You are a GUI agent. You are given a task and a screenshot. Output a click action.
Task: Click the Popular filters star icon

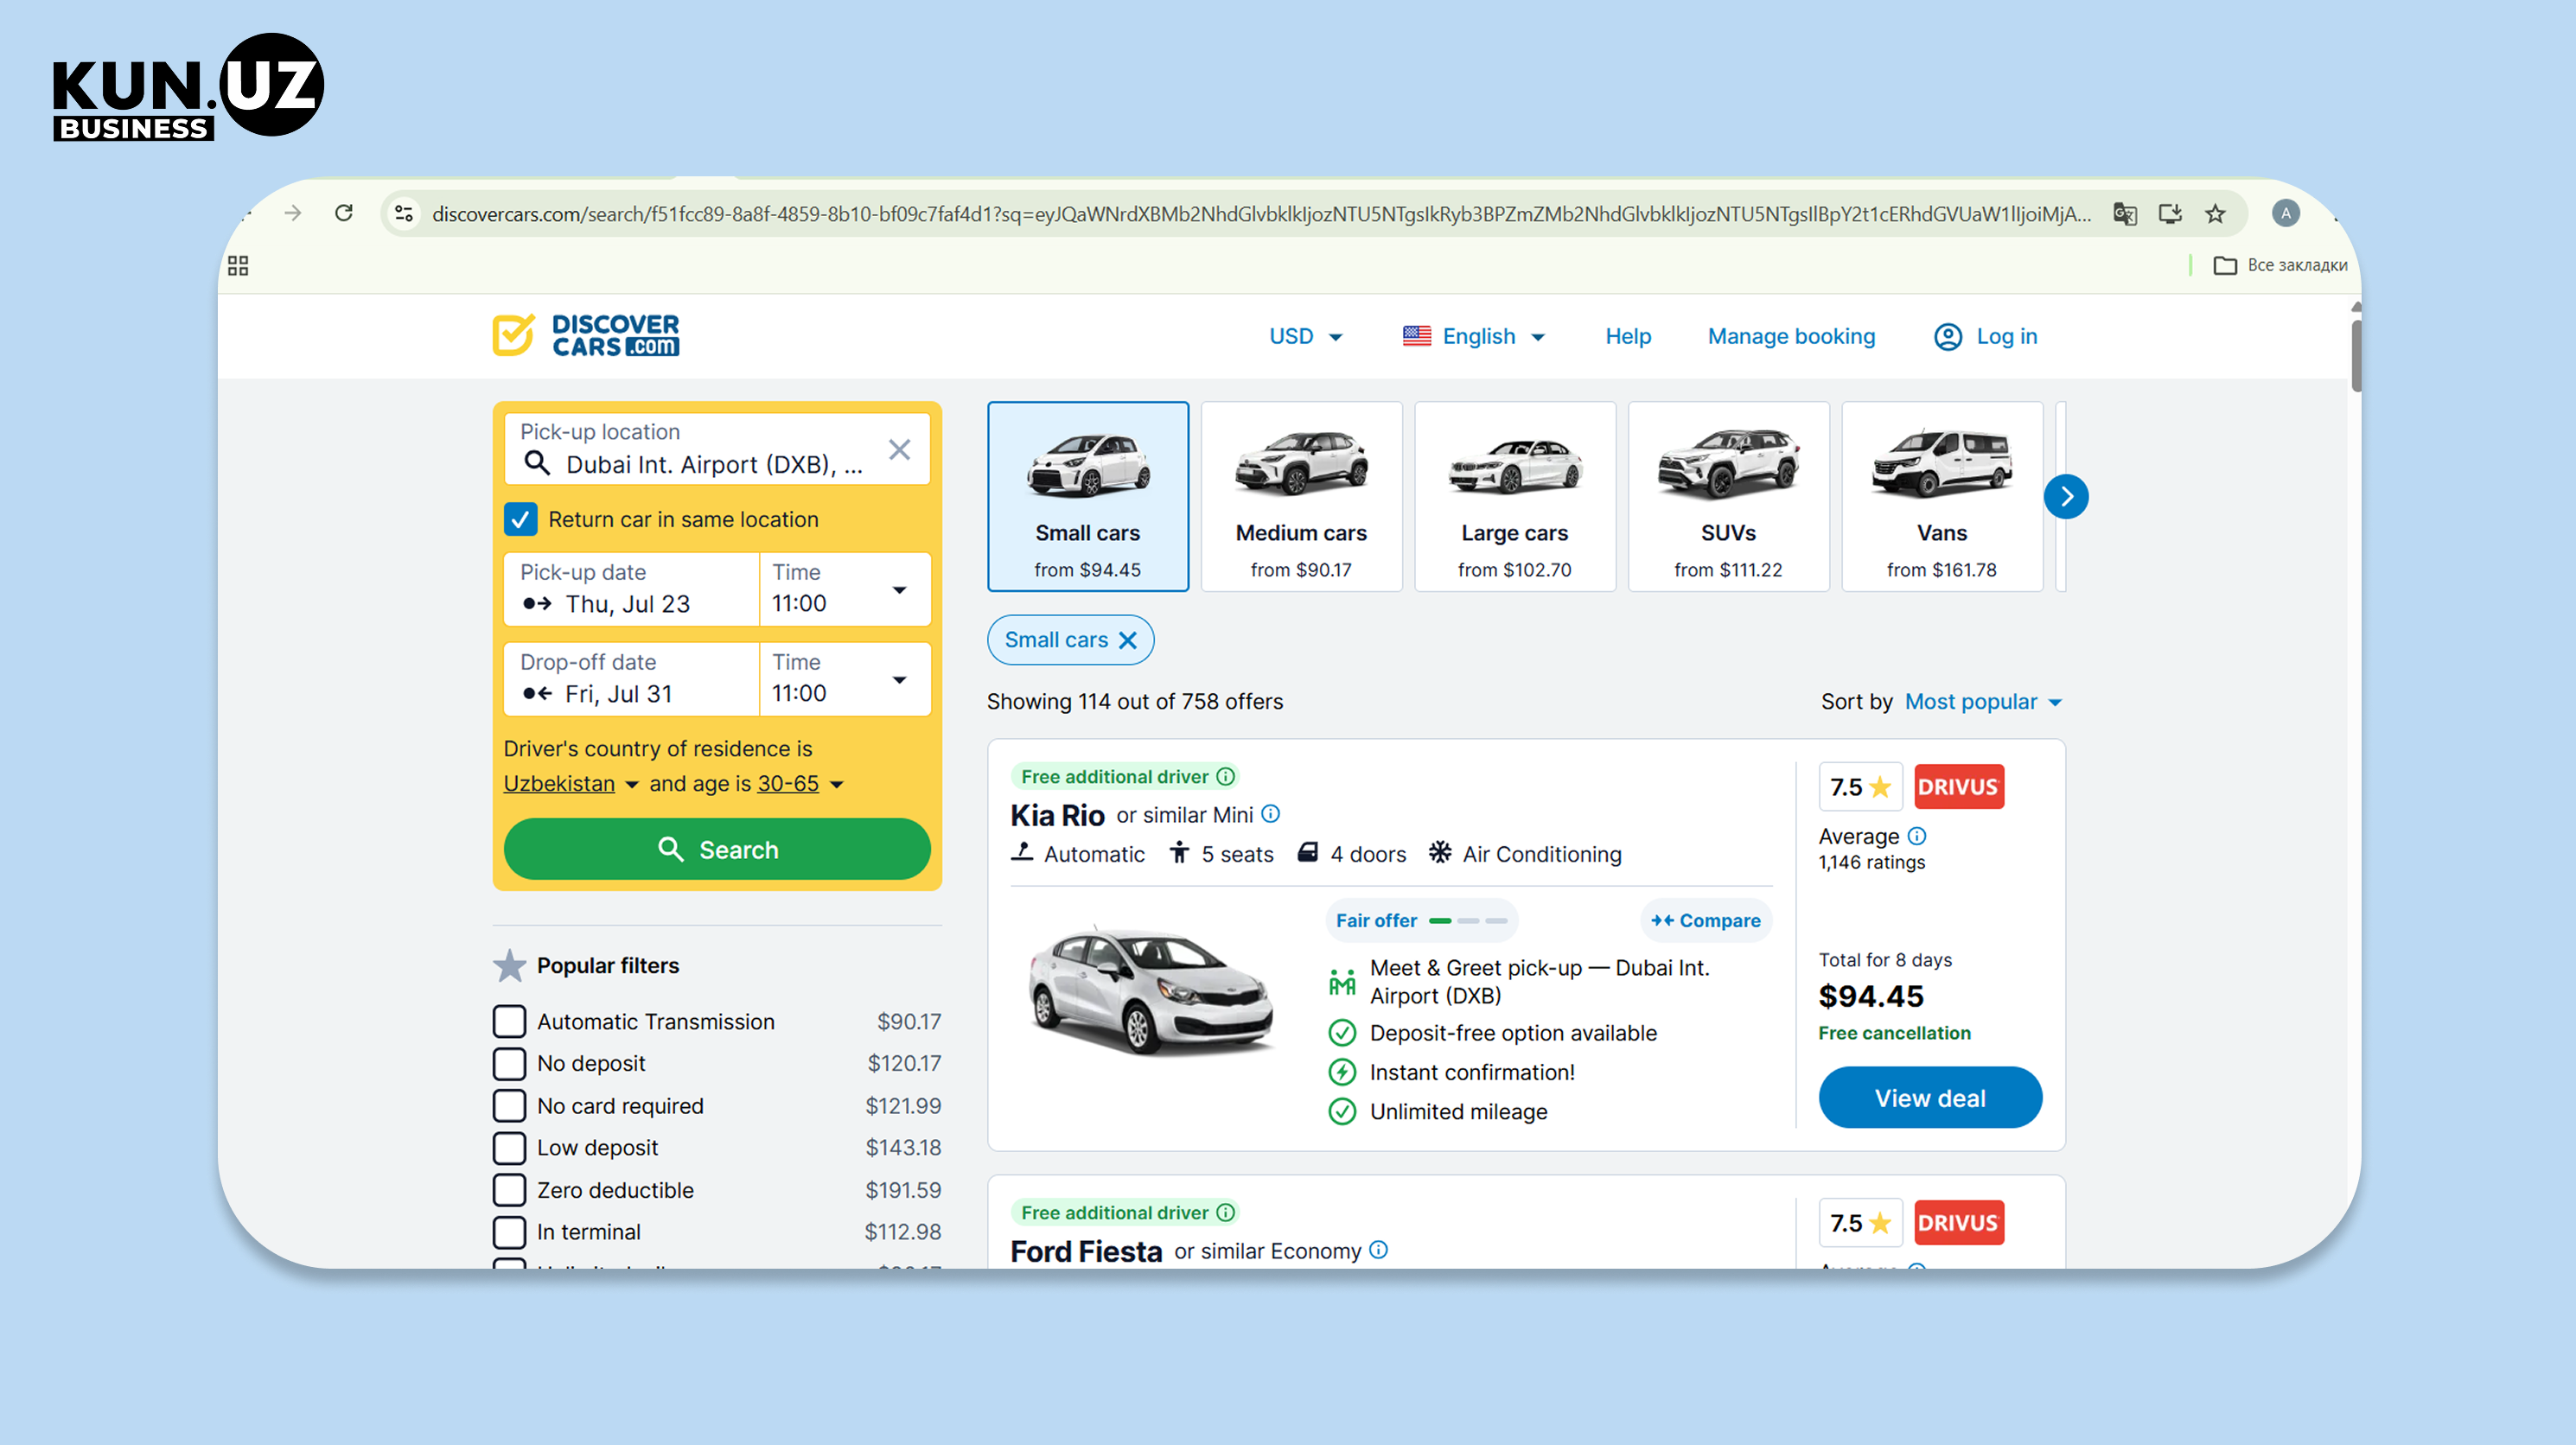coord(510,966)
